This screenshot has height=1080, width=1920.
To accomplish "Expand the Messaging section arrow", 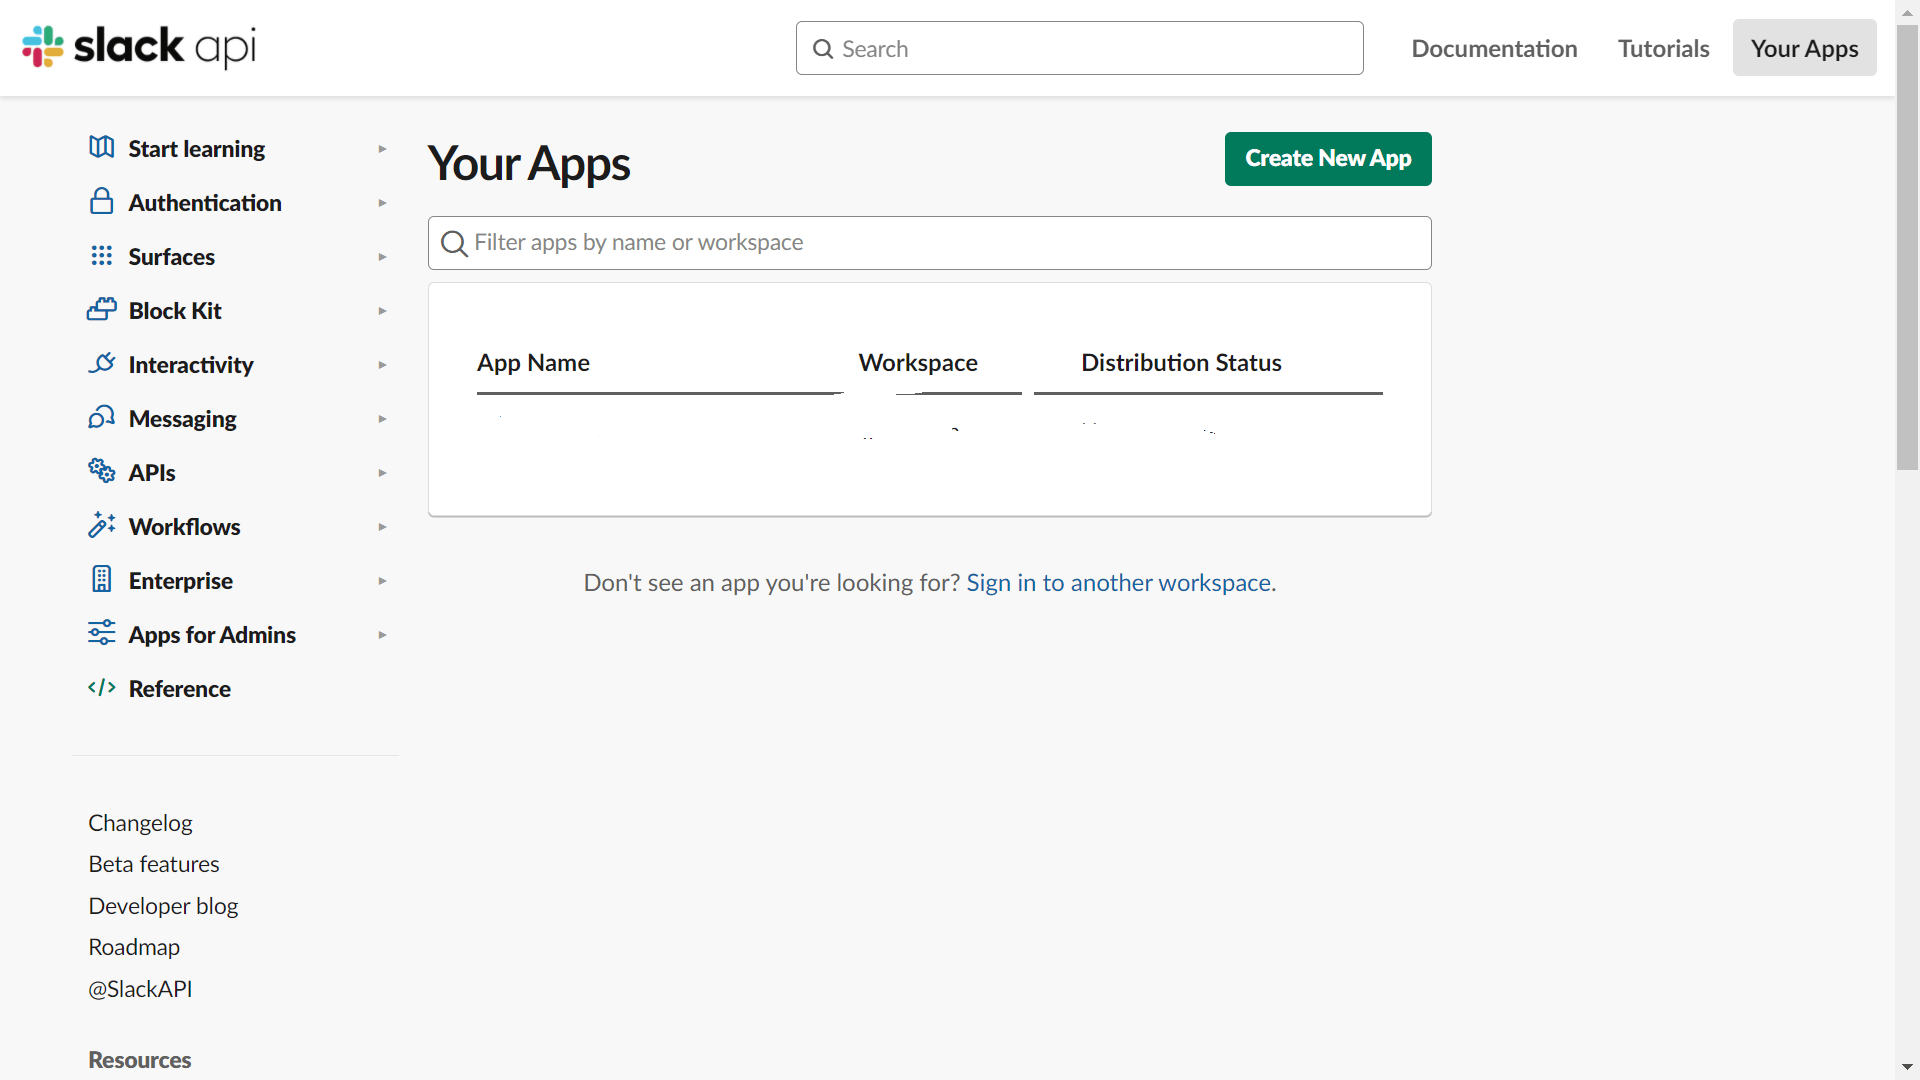I will coord(382,419).
